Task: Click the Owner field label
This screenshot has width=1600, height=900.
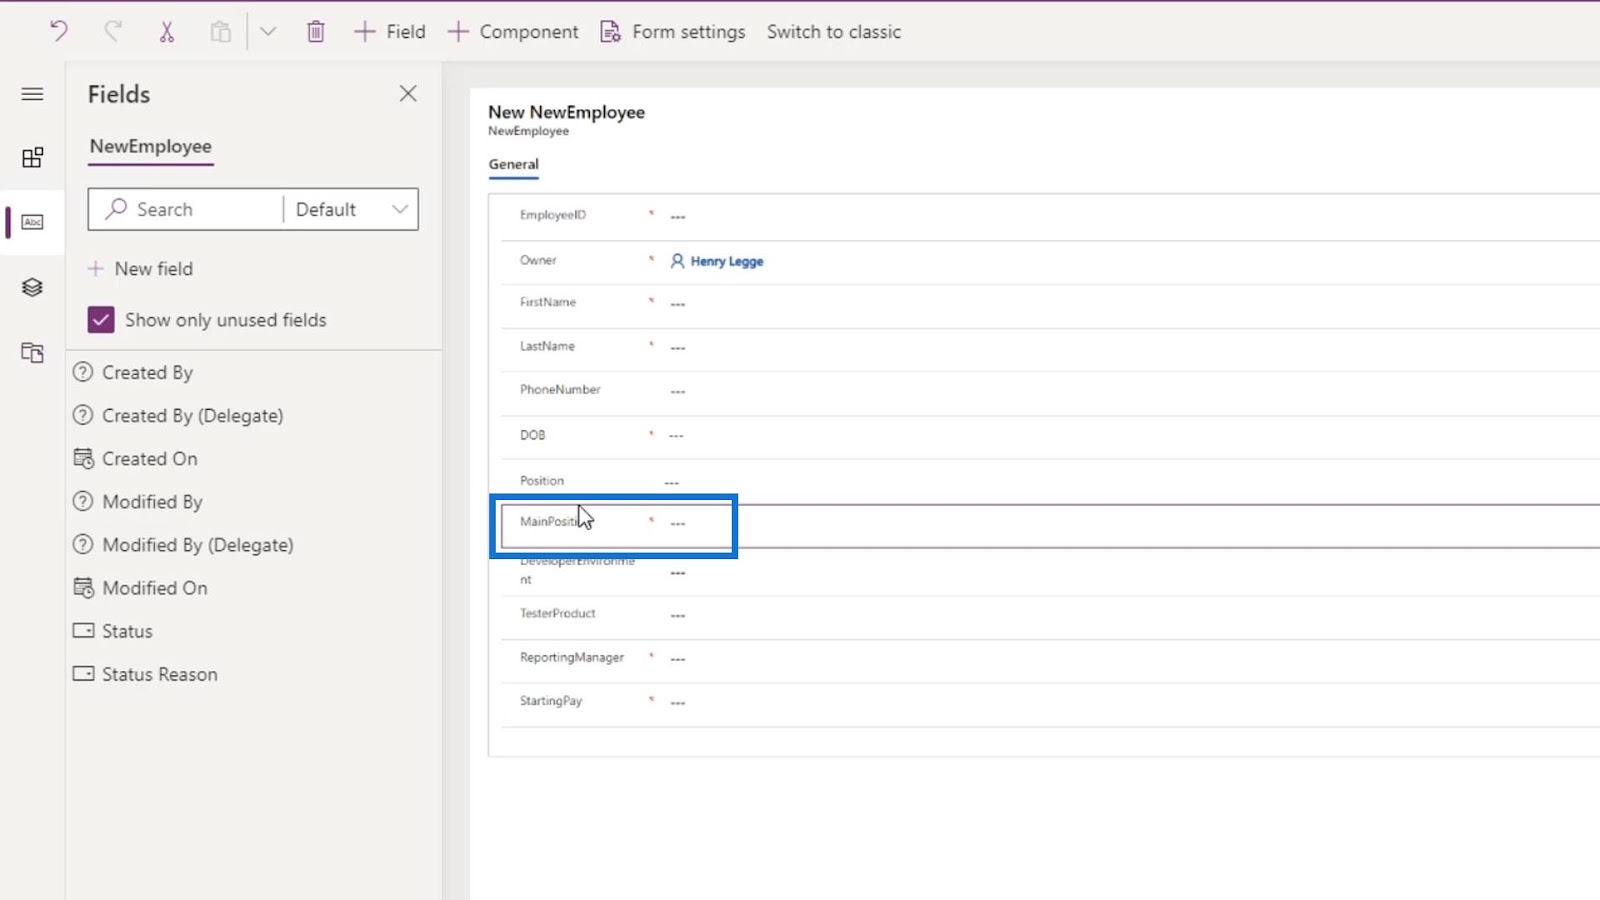Action: coord(538,260)
